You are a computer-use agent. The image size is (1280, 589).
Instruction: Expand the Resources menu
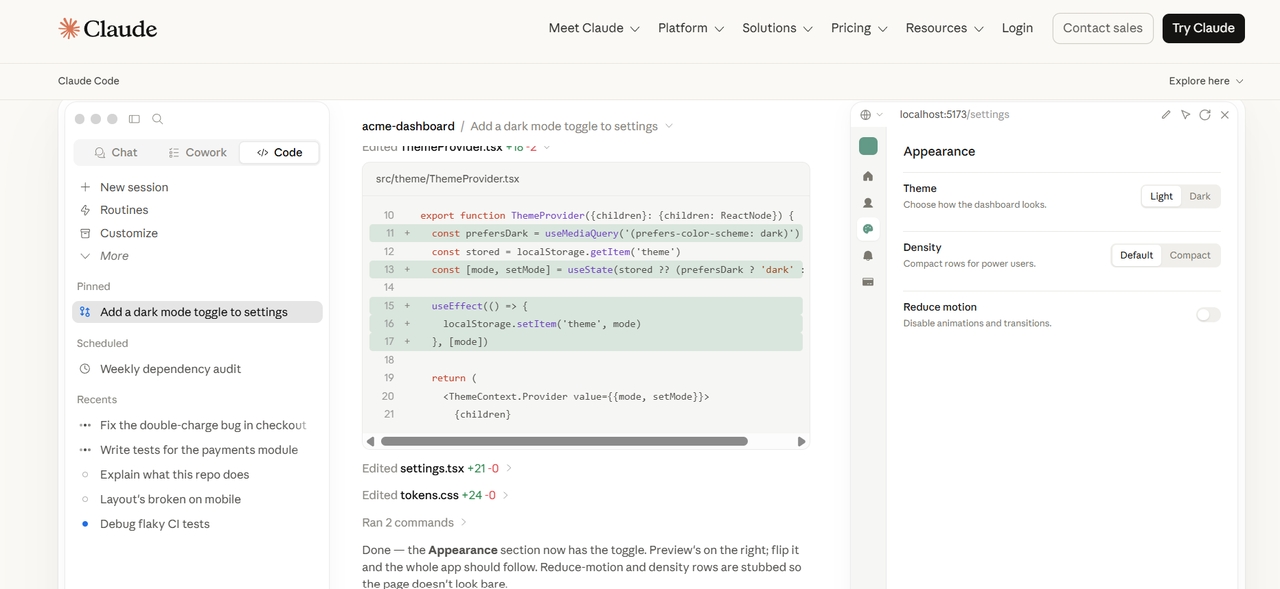944,28
